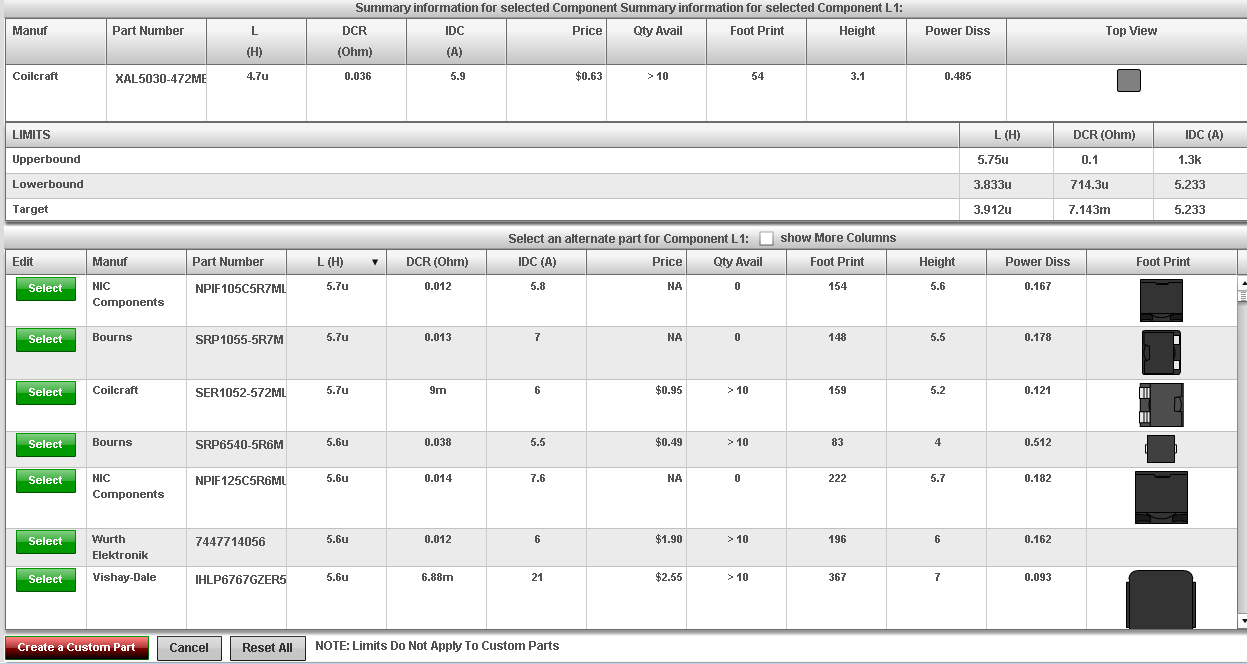Sort alternates by IDC (A) column header

[x=537, y=262]
